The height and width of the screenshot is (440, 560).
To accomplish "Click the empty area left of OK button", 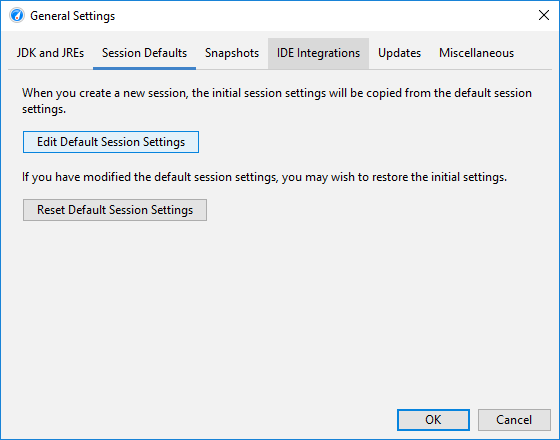I will [200, 420].
